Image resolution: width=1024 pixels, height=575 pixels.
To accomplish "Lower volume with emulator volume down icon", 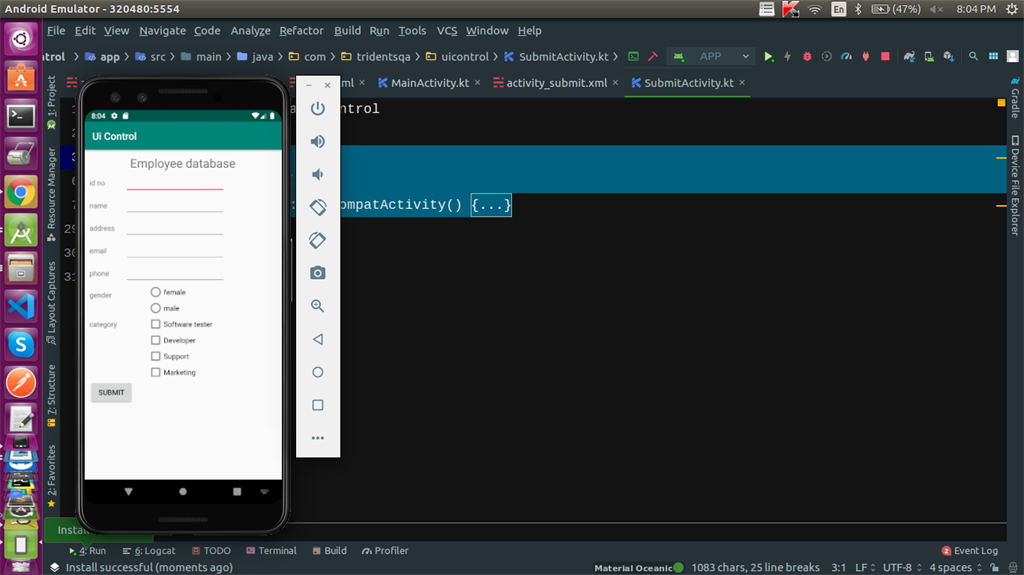I will tap(317, 174).
